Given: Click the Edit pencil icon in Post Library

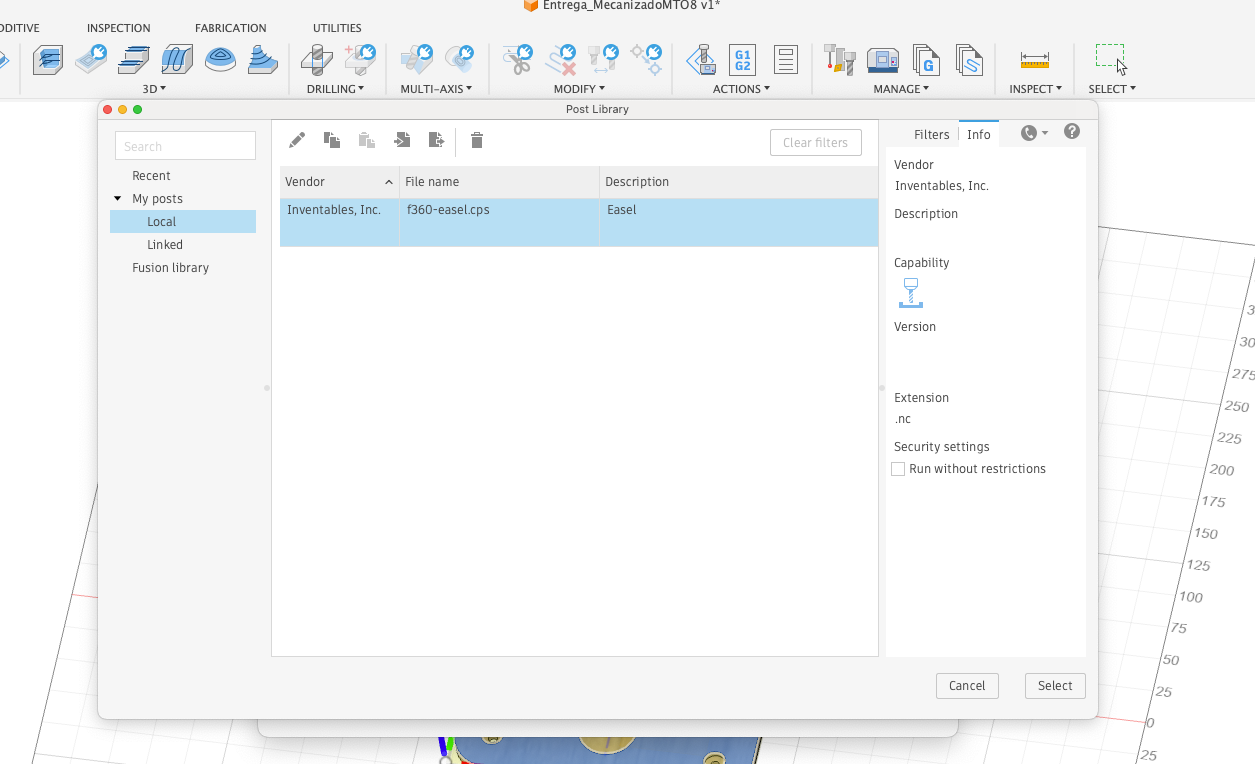Looking at the screenshot, I should 297,141.
